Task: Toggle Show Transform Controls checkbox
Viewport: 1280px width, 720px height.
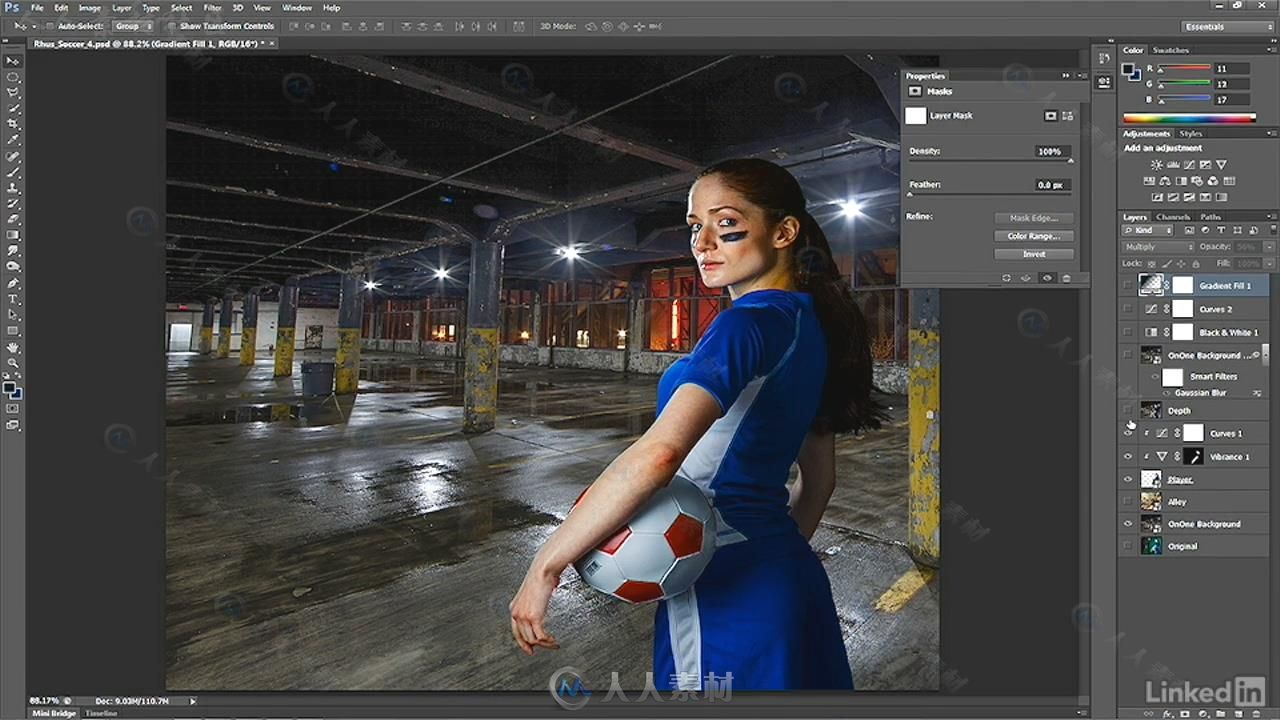Action: (x=172, y=26)
